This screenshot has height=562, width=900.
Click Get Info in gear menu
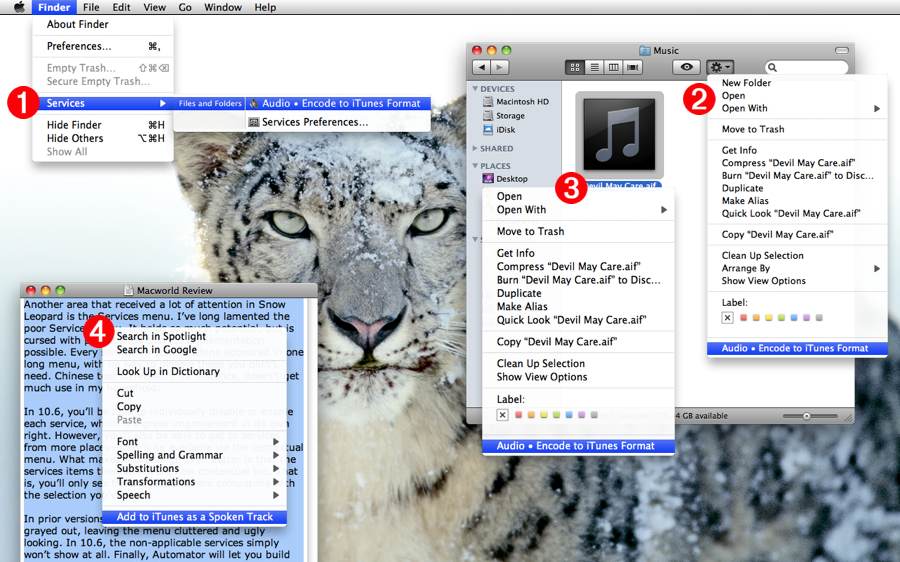(x=739, y=150)
